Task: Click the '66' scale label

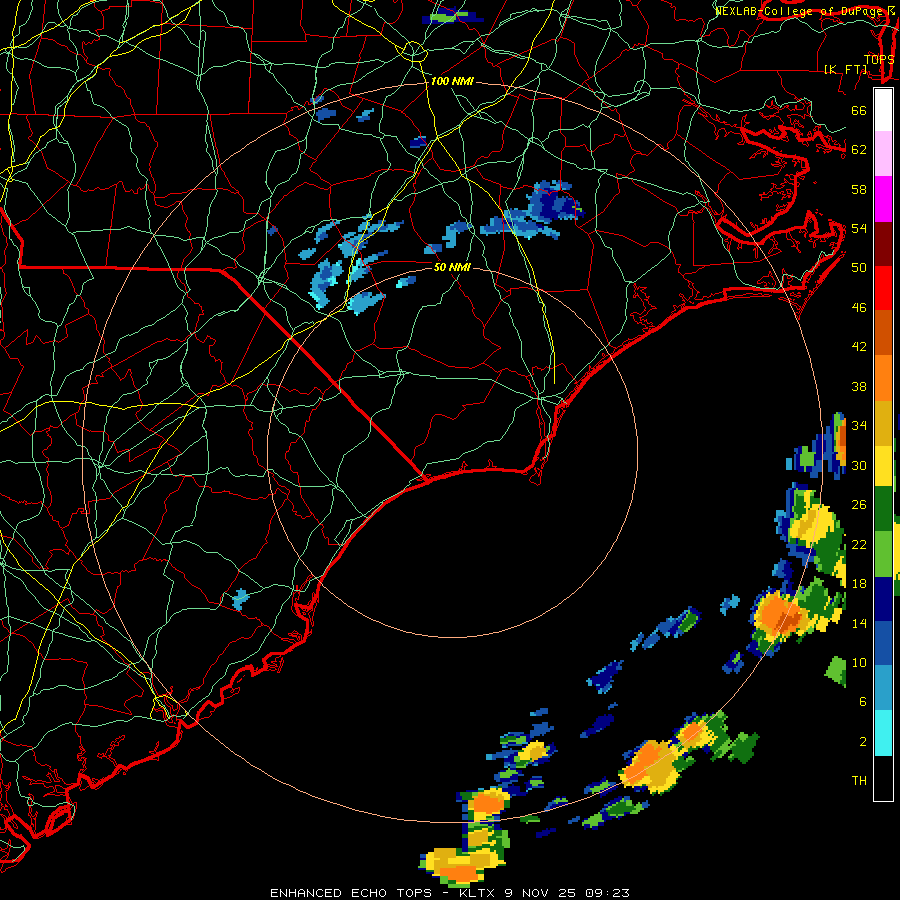Action: pyautogui.click(x=859, y=111)
